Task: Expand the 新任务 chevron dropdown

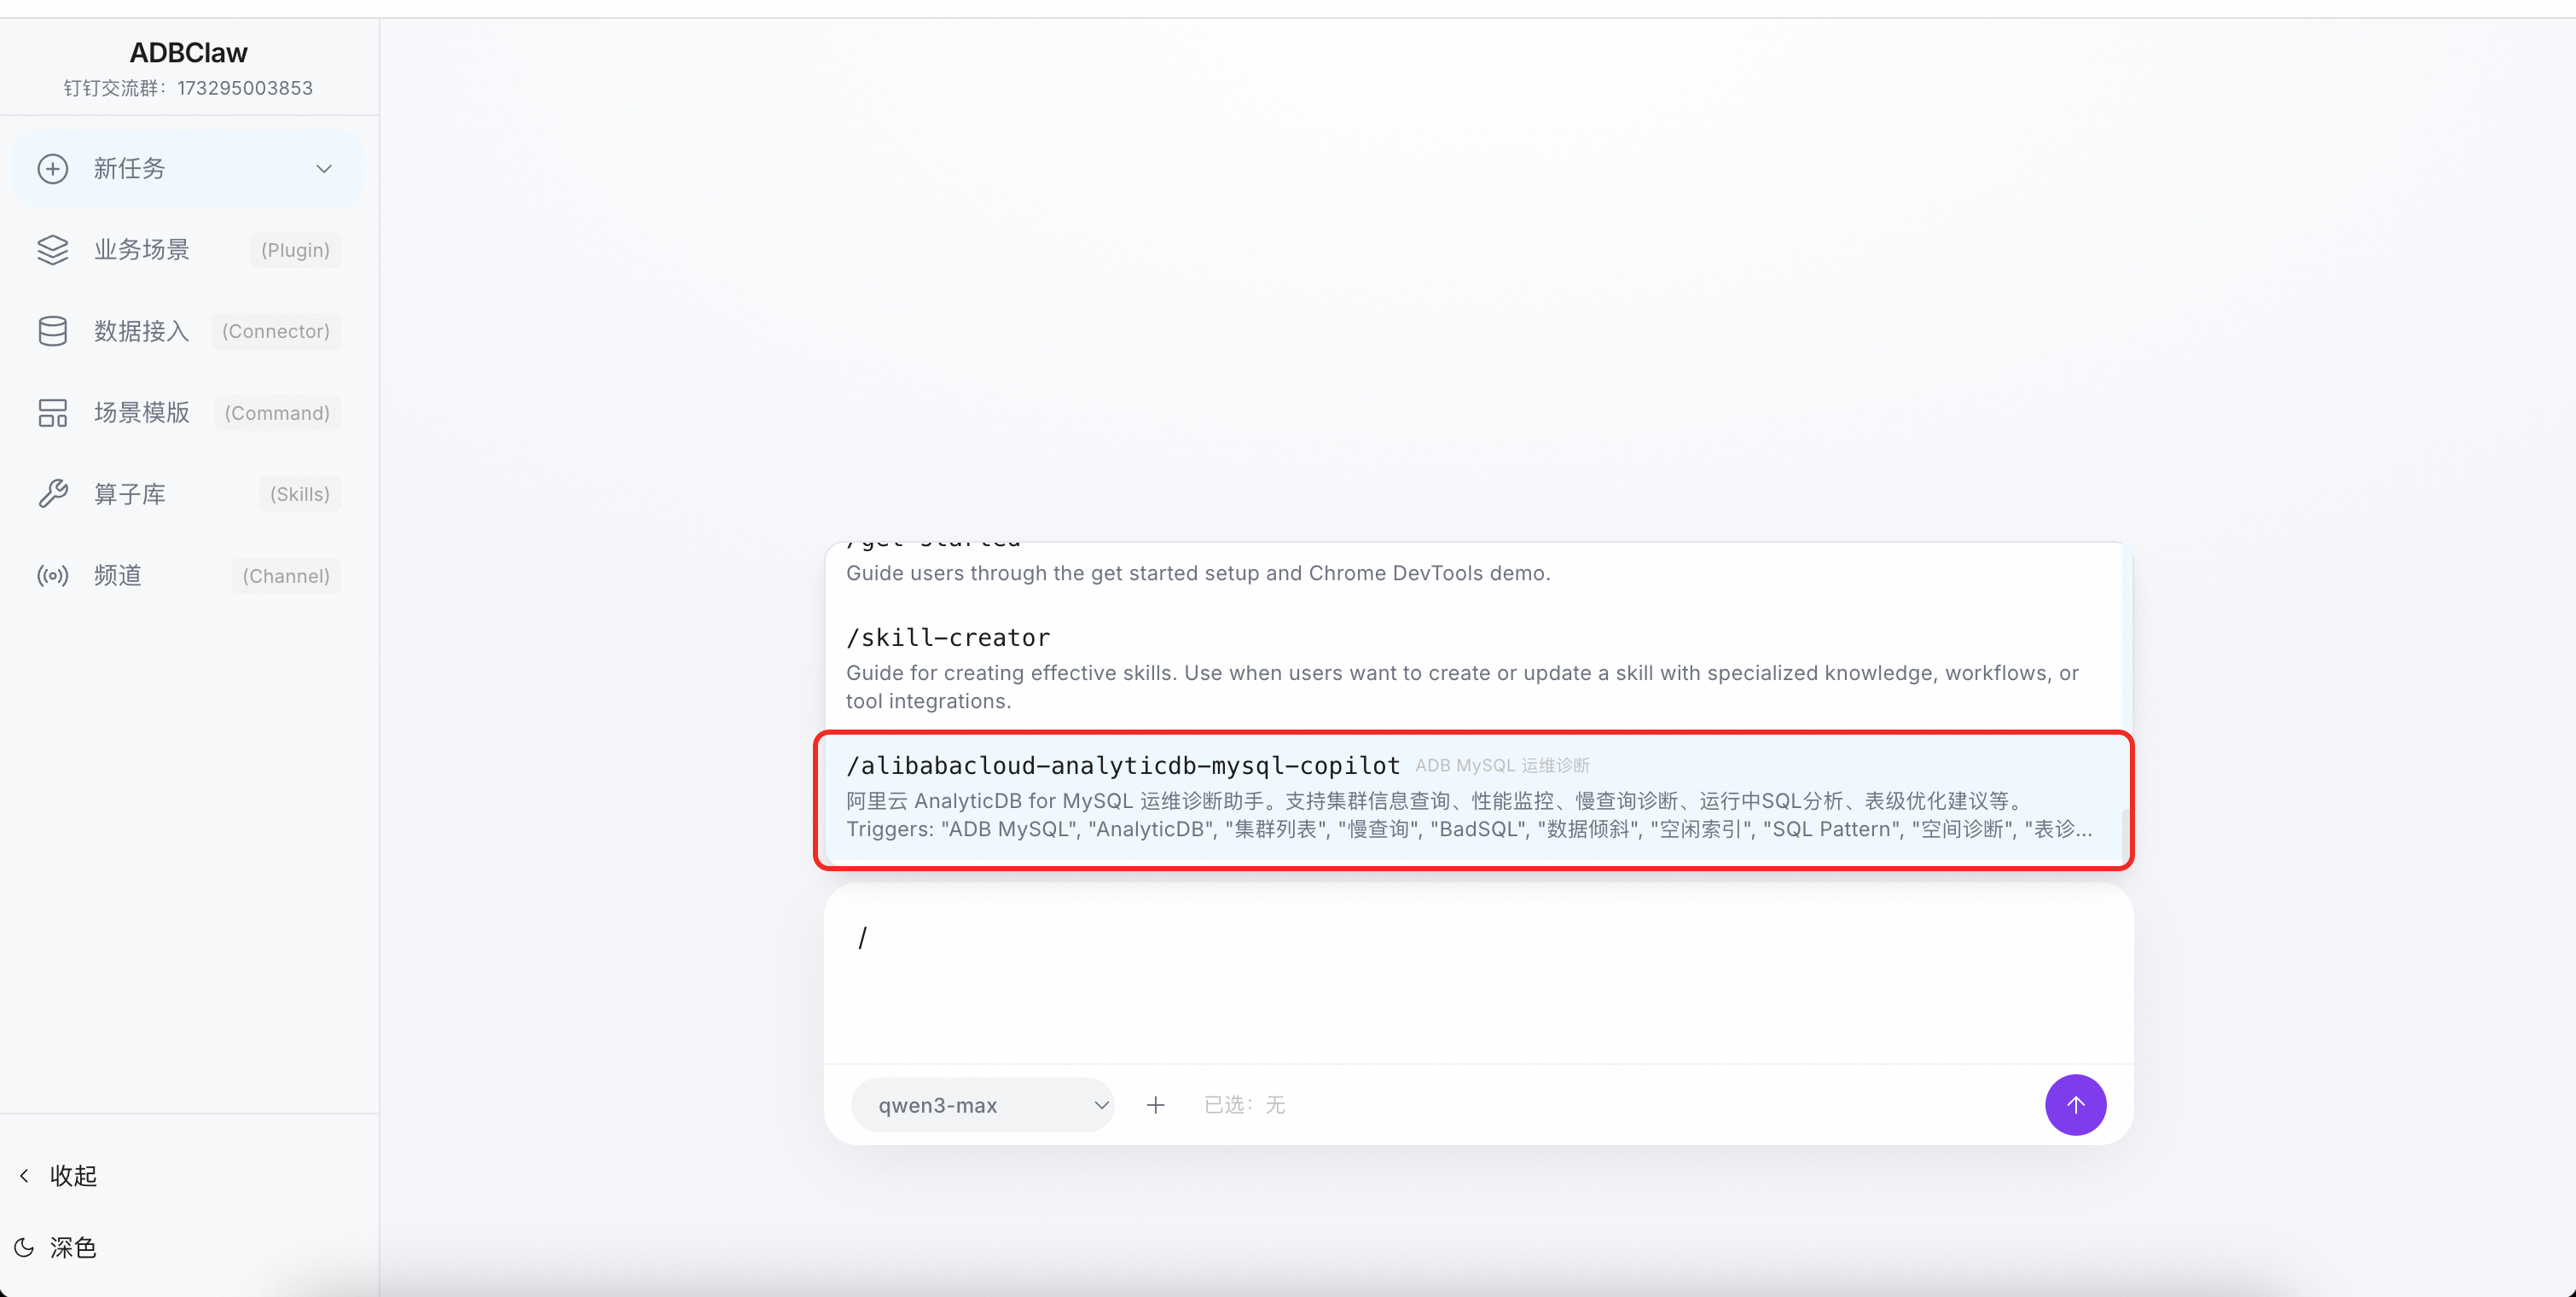Action: click(323, 168)
